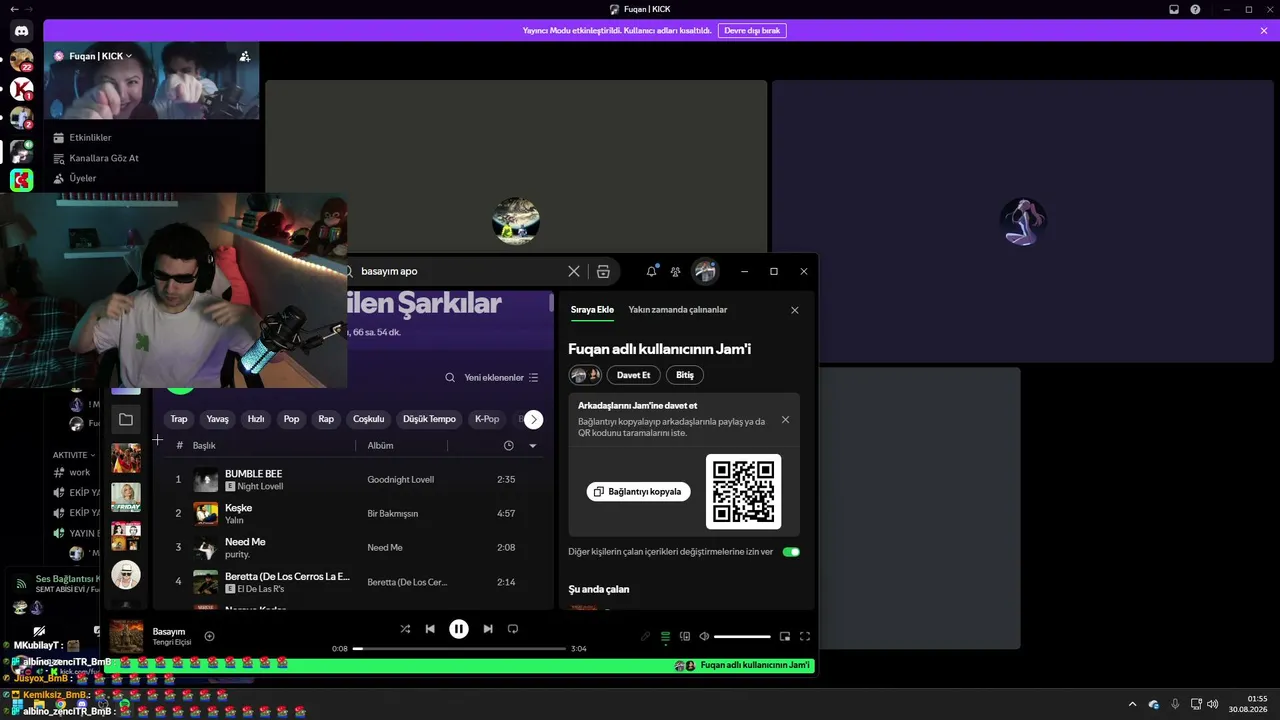This screenshot has height=720, width=1280.
Task: Toggle letting others change what's playing
Action: 791,552
